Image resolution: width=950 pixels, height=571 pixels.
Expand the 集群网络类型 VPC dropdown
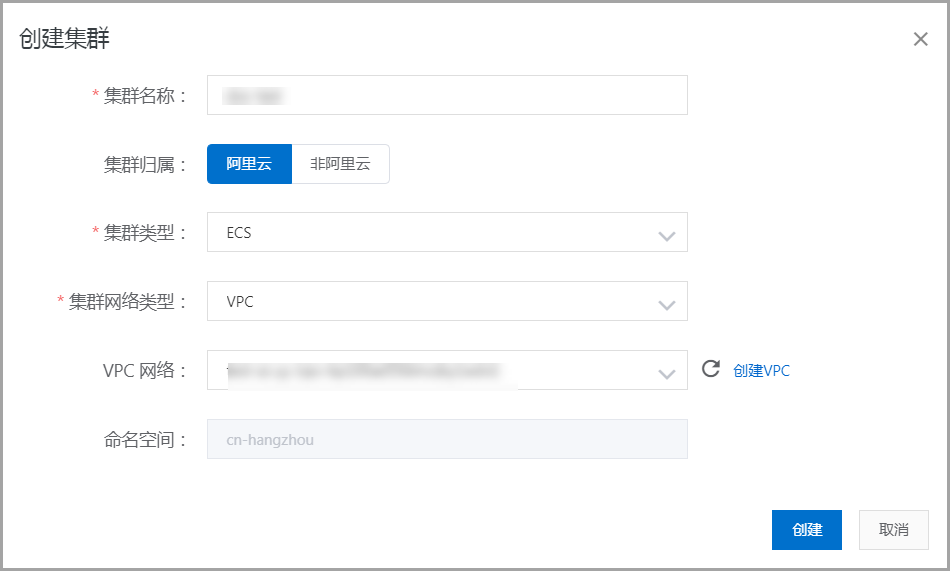point(447,301)
